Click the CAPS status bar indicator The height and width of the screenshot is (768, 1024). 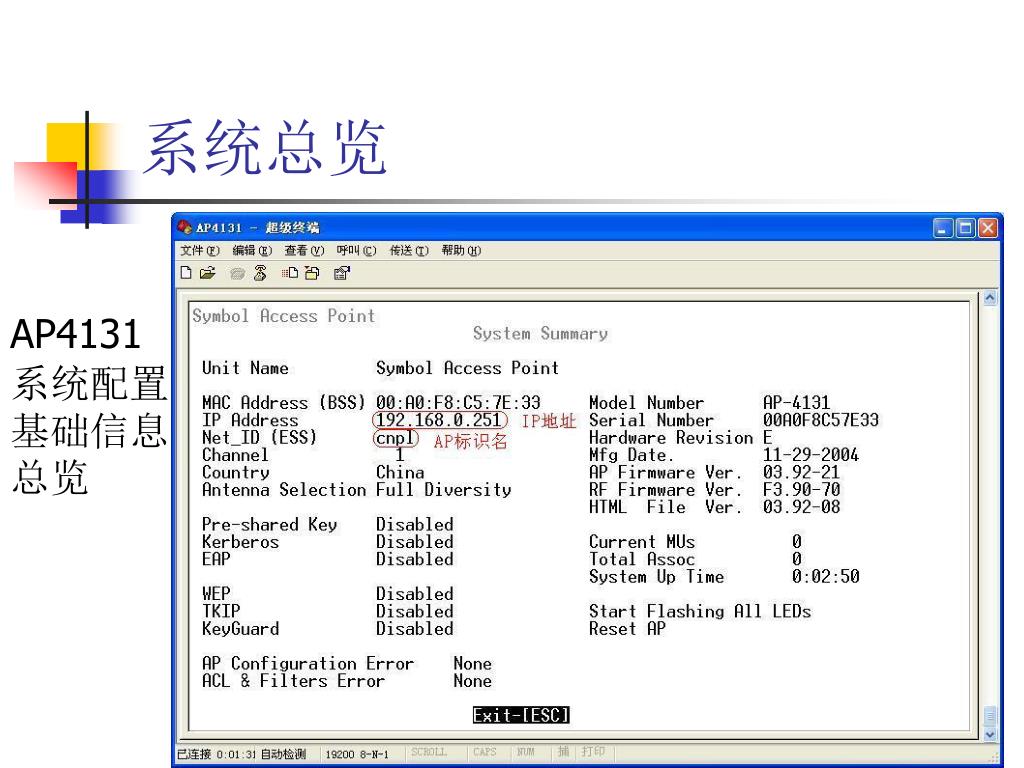pyautogui.click(x=485, y=752)
